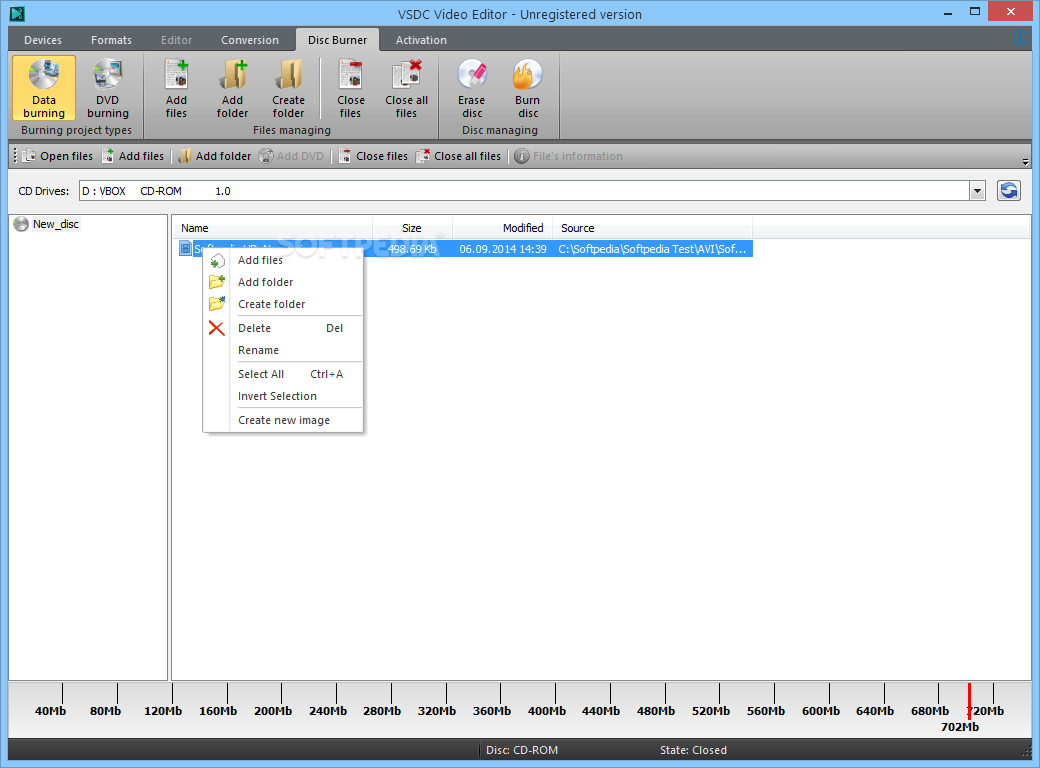The width and height of the screenshot is (1040, 768).
Task: Select the New_disc tree item
Action: click(x=56, y=224)
